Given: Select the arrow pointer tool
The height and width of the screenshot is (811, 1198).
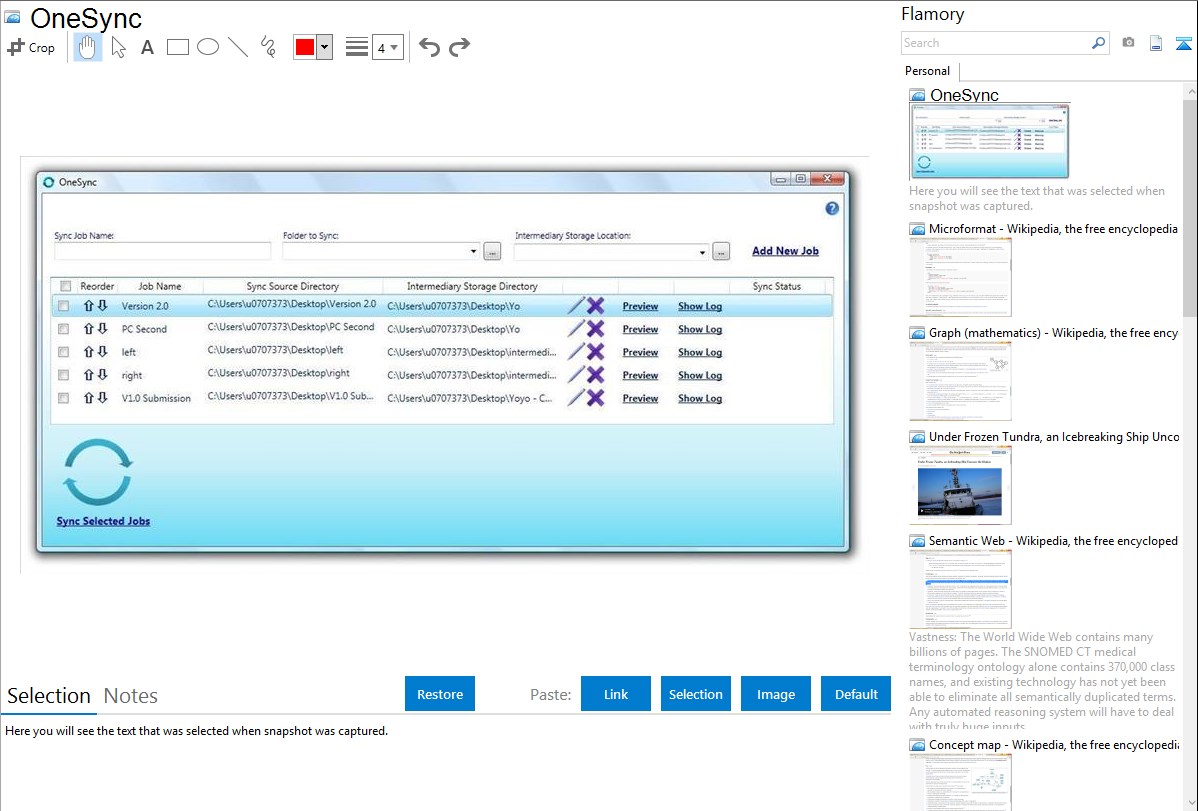Looking at the screenshot, I should (118, 47).
